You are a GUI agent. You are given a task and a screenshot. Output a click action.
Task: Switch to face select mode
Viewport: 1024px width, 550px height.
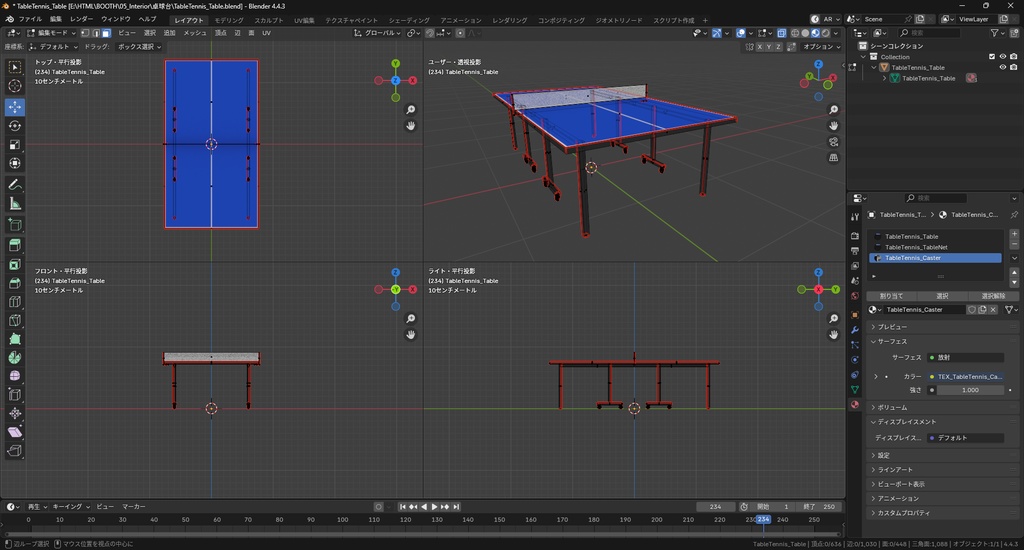coord(106,33)
